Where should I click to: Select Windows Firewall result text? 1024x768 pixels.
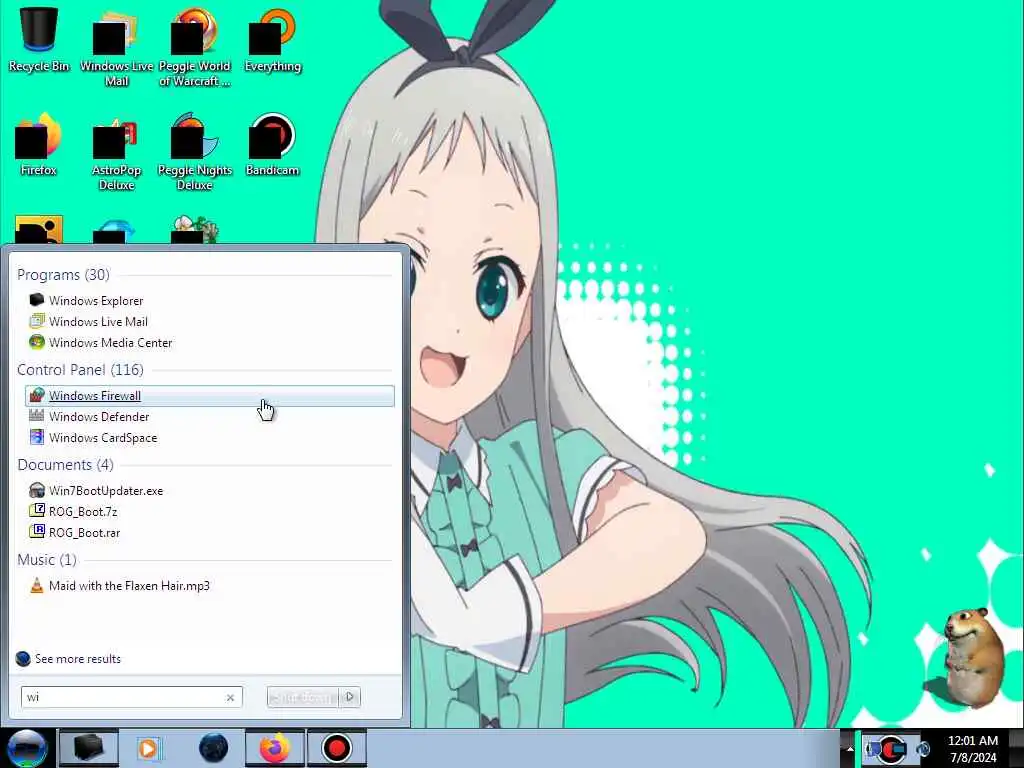pyautogui.click(x=95, y=396)
